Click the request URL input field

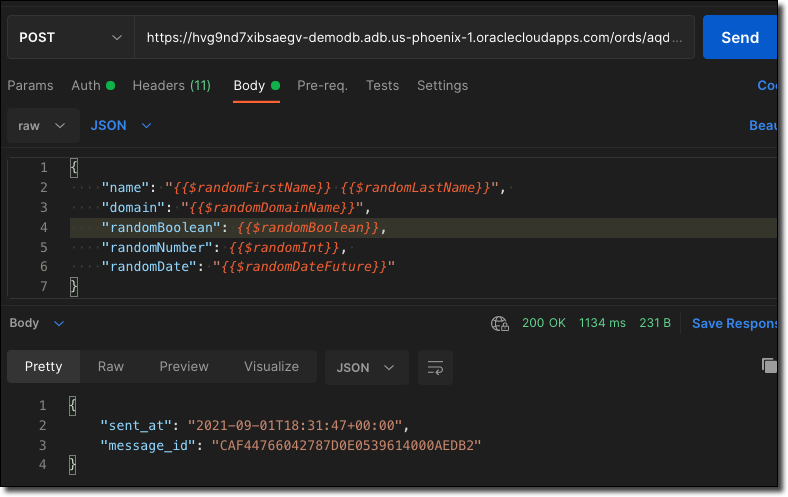pos(415,37)
